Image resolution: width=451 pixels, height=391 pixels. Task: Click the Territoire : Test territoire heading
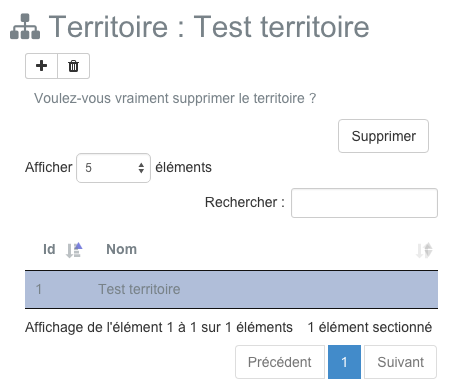209,27
